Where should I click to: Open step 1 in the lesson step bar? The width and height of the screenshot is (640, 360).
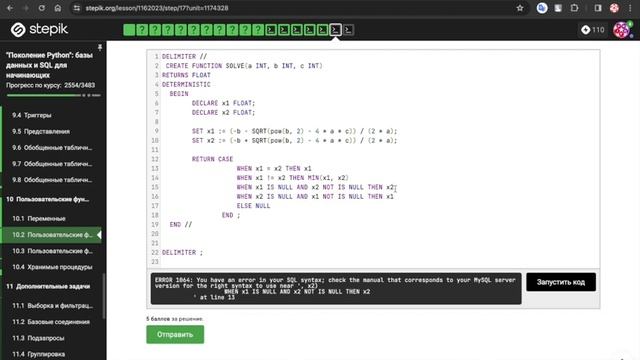129,30
